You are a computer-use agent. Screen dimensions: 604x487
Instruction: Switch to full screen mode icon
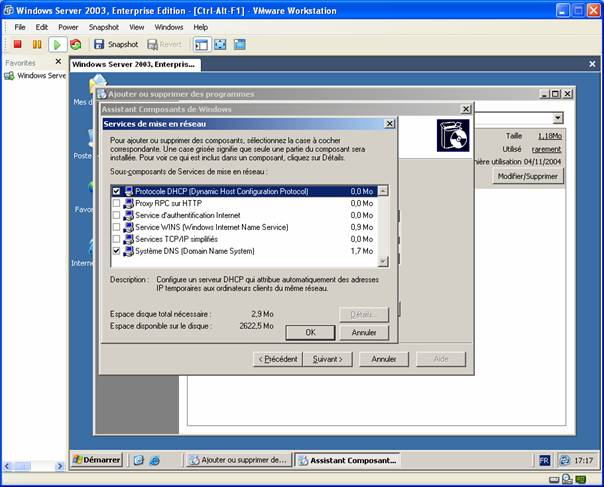tap(220, 44)
